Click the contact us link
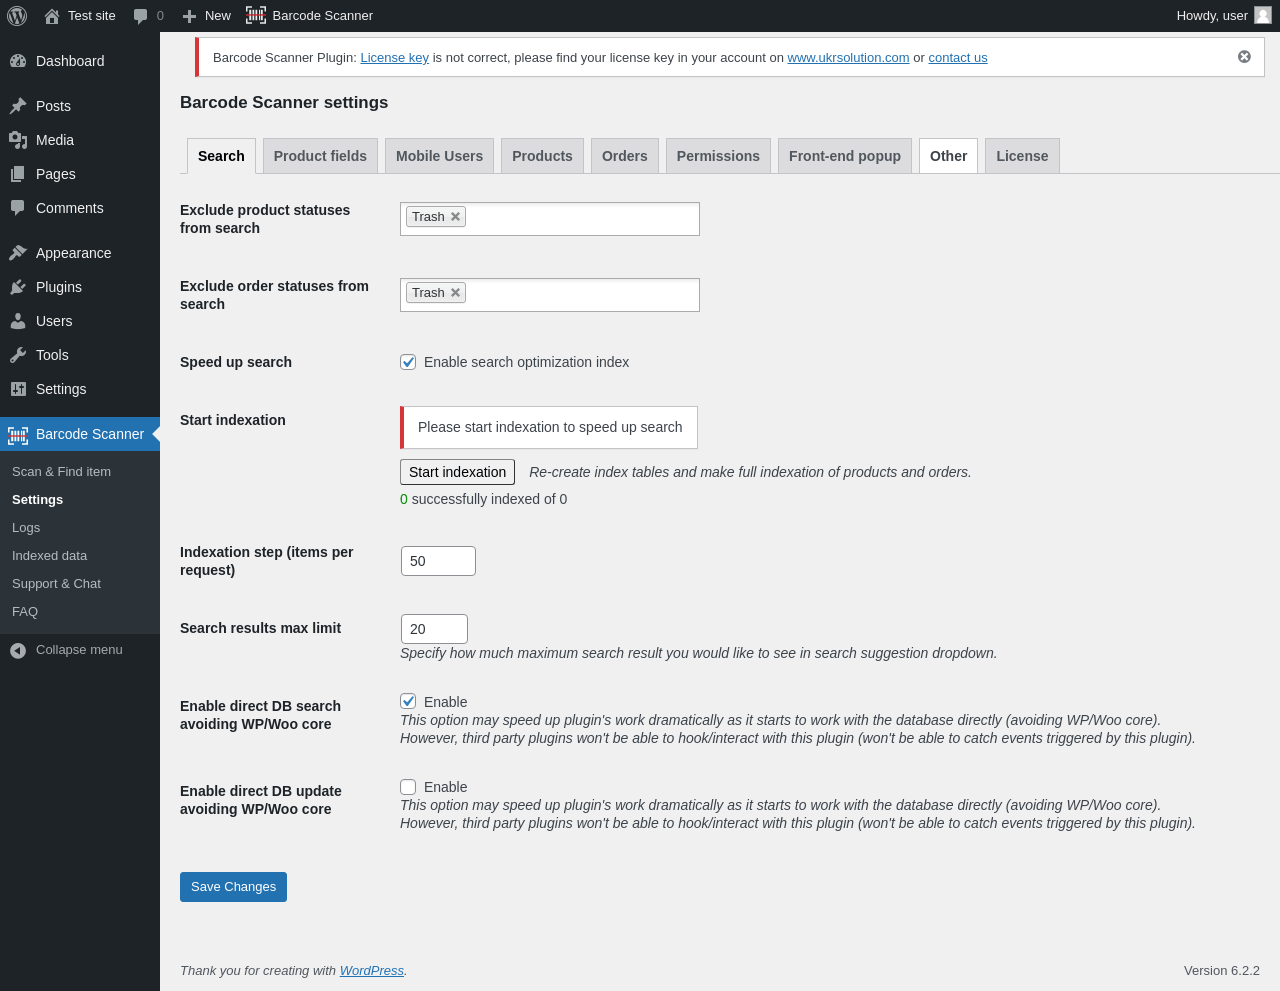This screenshot has width=1280, height=991. (958, 58)
